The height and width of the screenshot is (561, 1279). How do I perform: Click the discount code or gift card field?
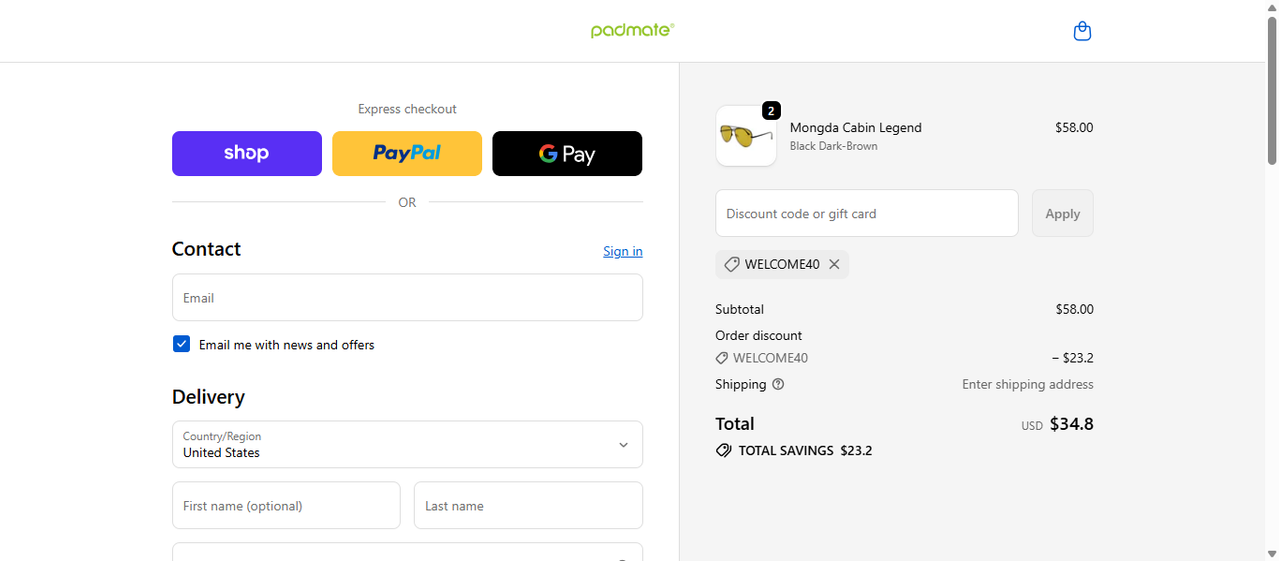[866, 213]
